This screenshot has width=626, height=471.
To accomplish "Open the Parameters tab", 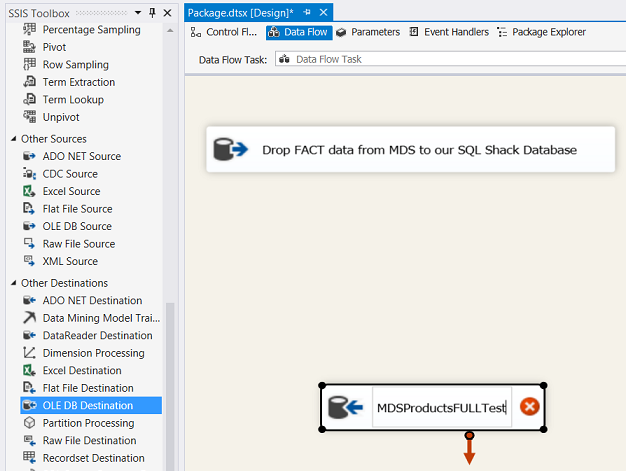I will pyautogui.click(x=368, y=32).
